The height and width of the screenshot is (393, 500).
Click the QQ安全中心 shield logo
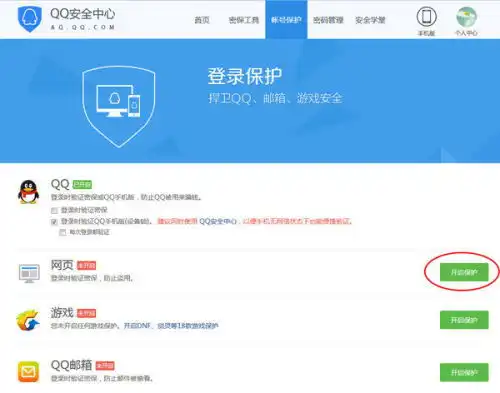pos(30,19)
